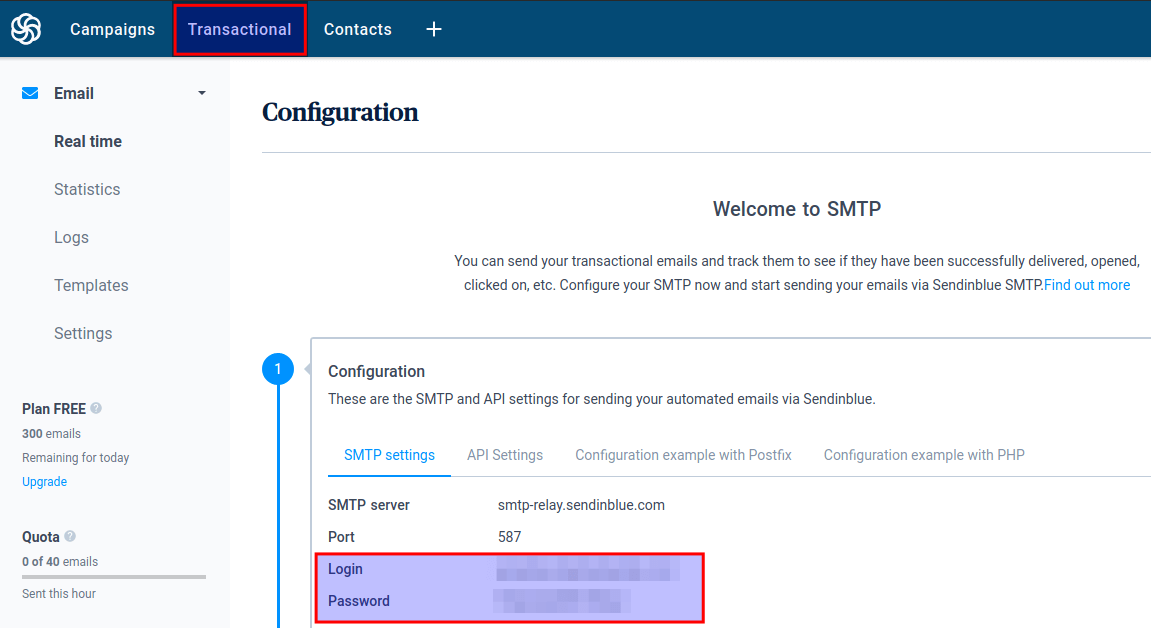Open Settings in the sidebar
Image resolution: width=1151 pixels, height=628 pixels.
pos(83,333)
